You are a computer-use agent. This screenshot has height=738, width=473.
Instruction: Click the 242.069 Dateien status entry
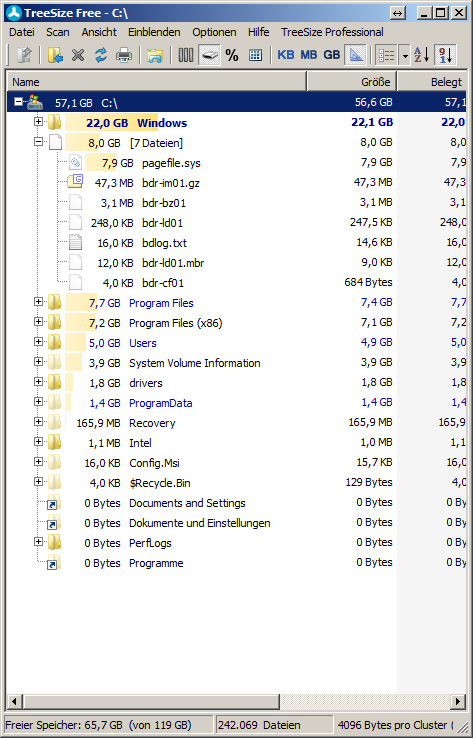[259, 725]
